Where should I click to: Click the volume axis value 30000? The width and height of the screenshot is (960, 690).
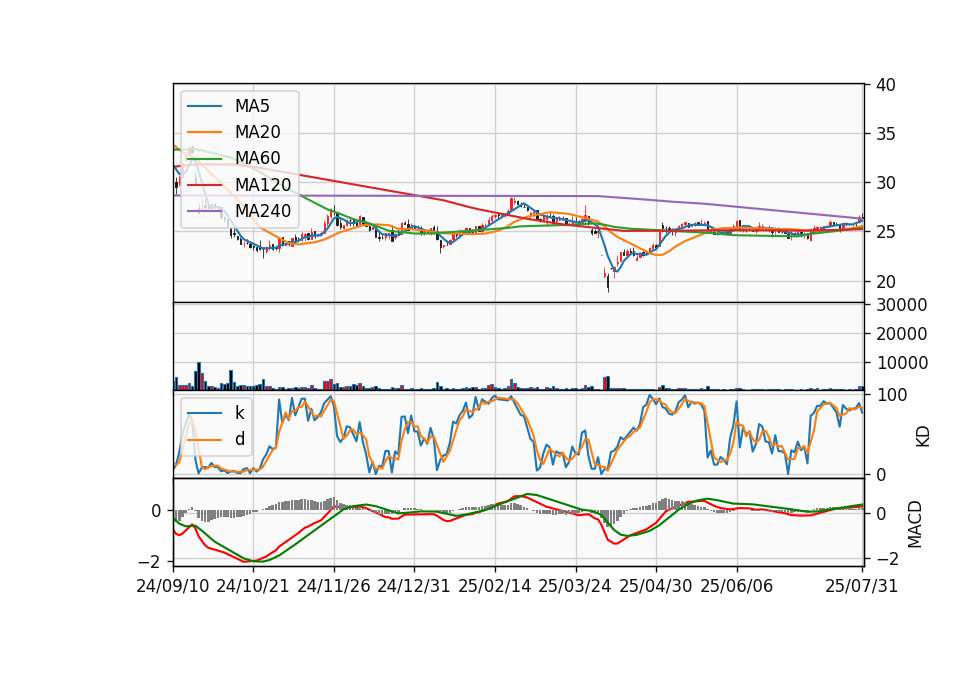(x=901, y=305)
